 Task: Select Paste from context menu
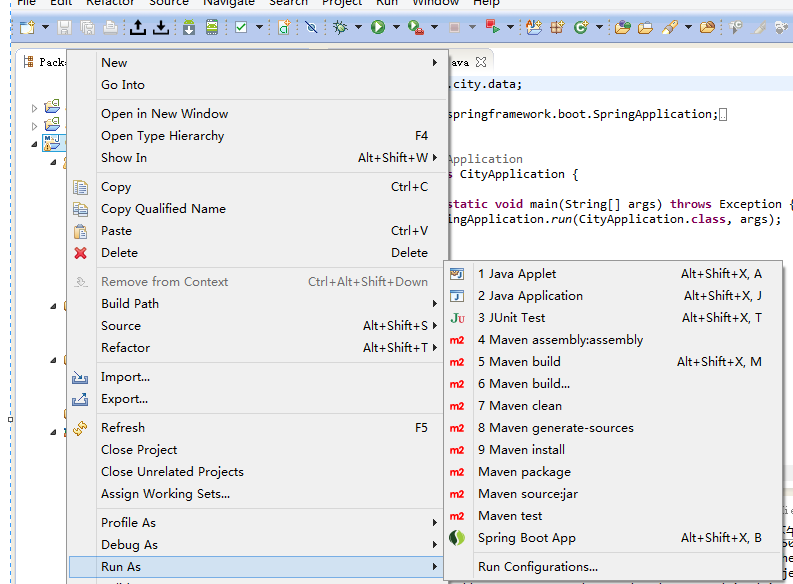(258, 231)
